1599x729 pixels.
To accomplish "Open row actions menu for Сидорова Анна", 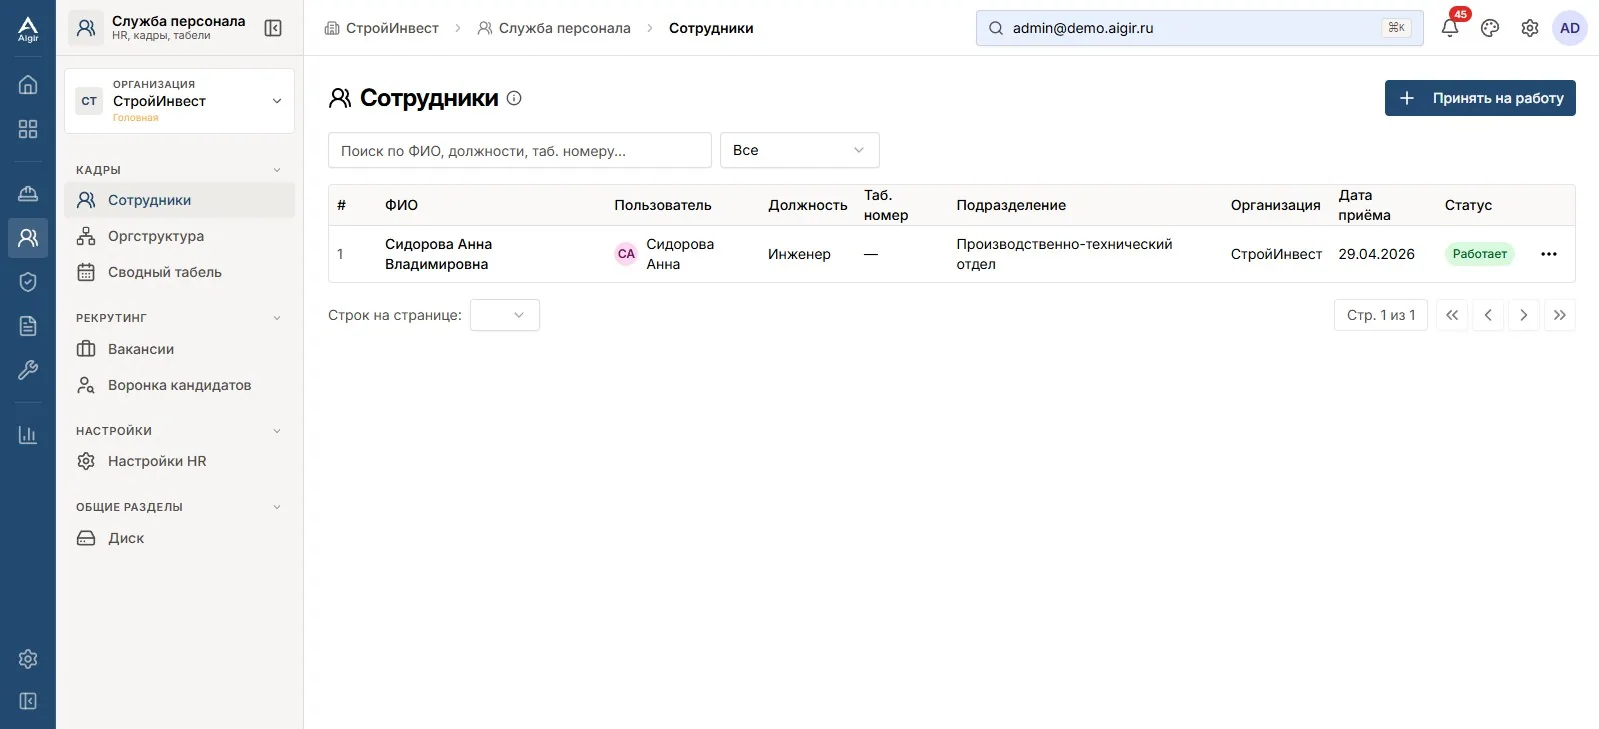I will click(1549, 254).
